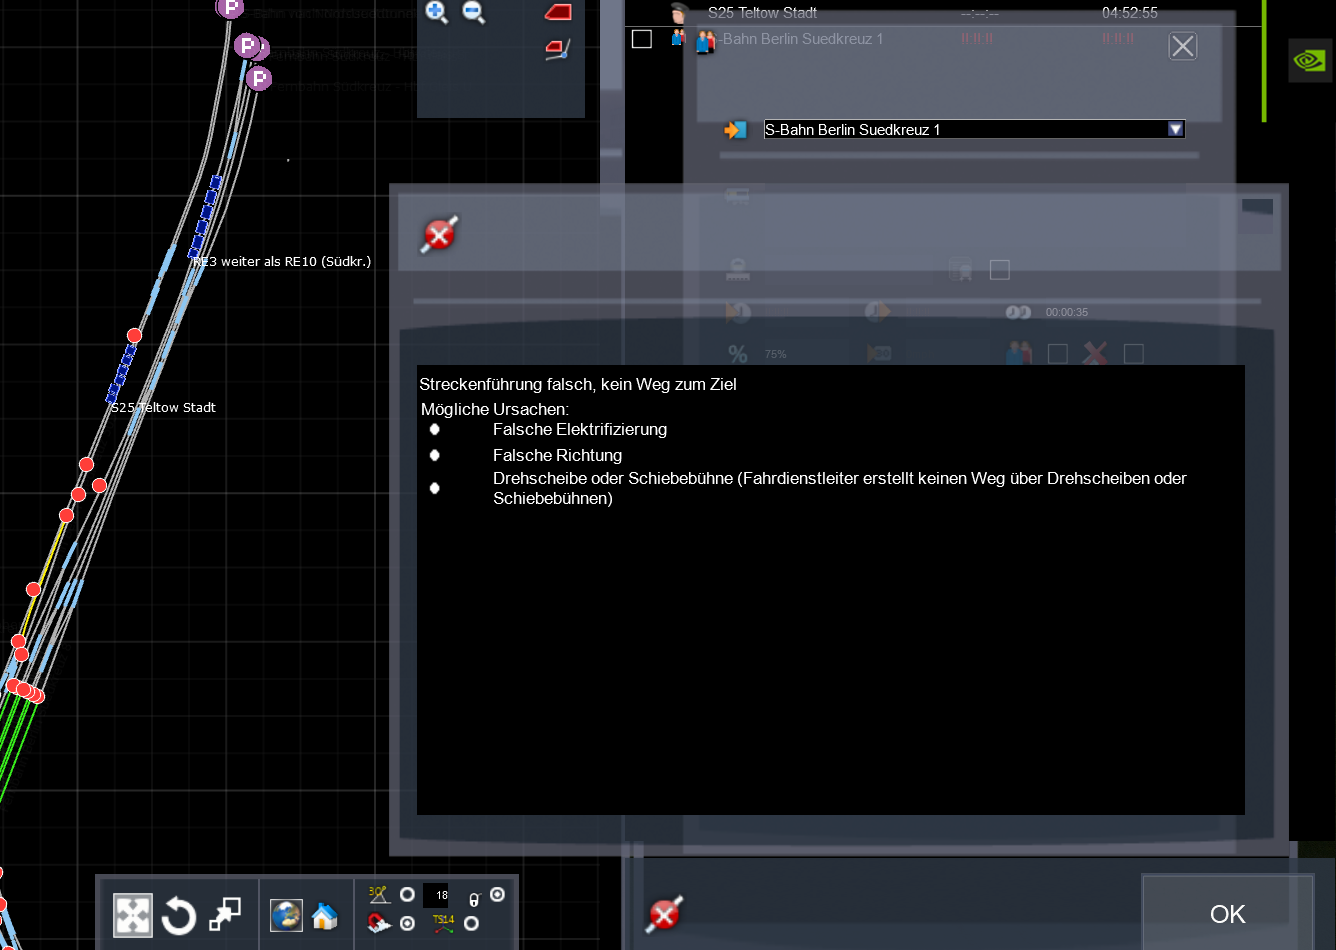
Task: Click the home house icon
Action: click(325, 915)
